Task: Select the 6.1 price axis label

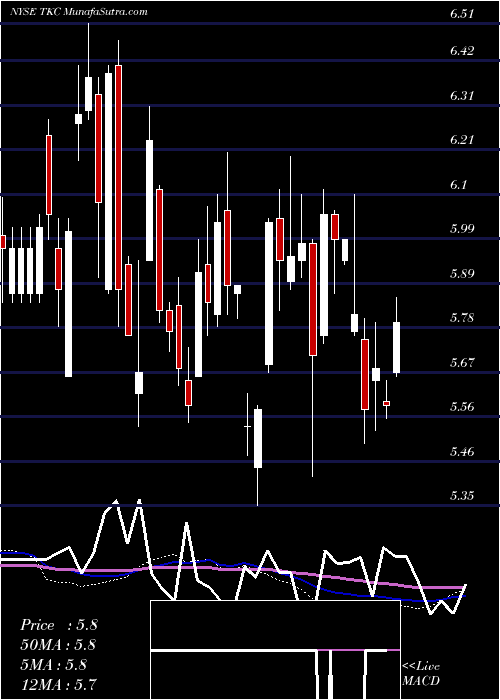Action: [458, 185]
